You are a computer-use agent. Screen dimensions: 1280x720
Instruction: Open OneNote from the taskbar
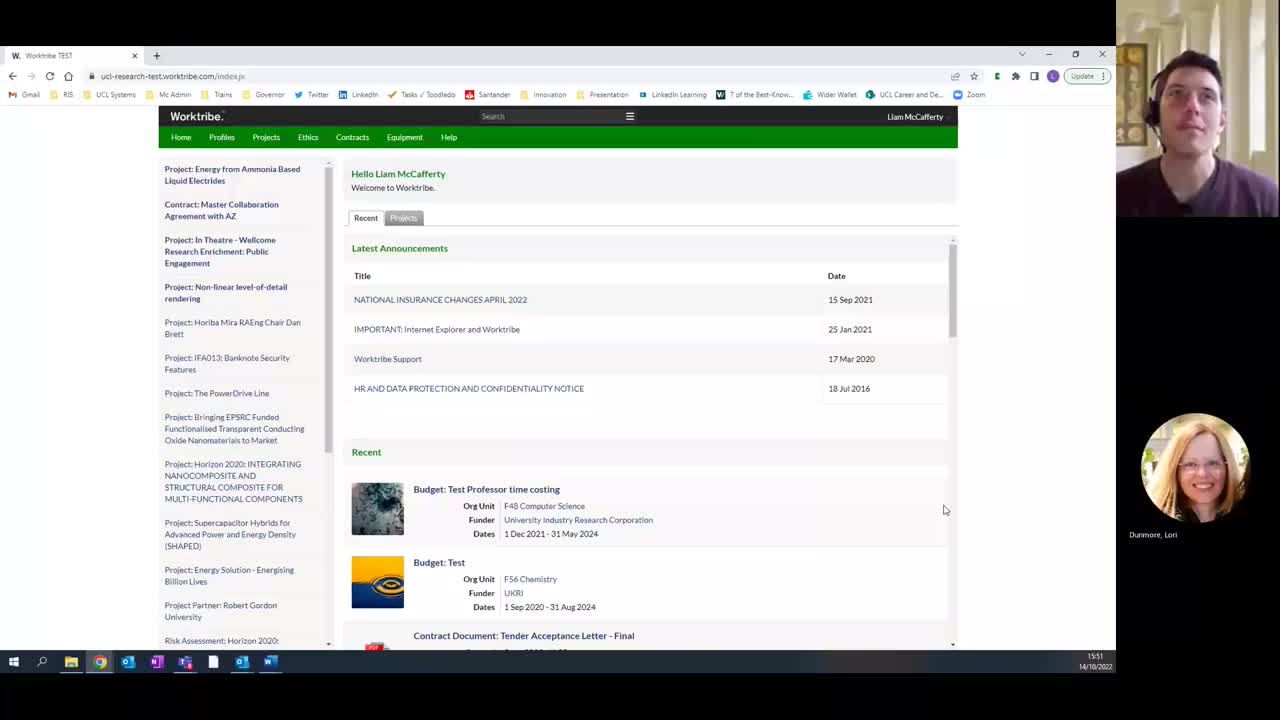tap(156, 661)
